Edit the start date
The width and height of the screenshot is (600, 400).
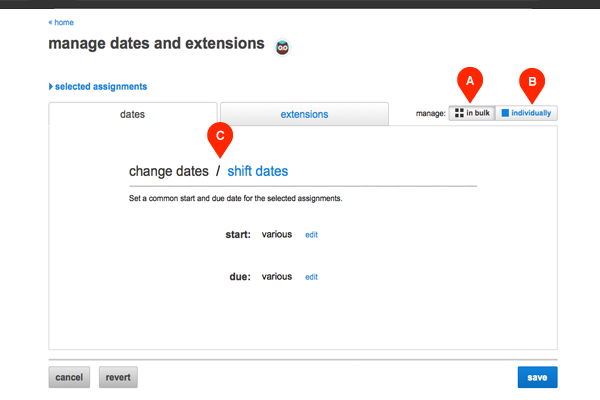pos(311,235)
